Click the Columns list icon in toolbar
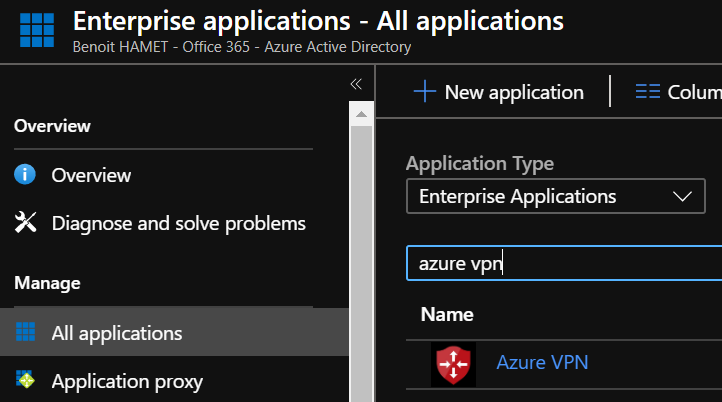722x402 pixels. [x=647, y=92]
